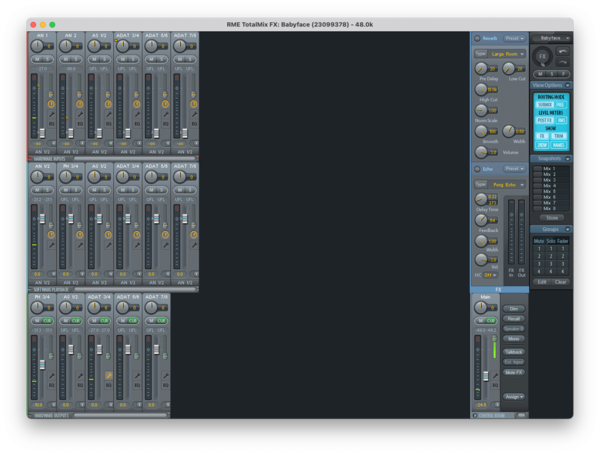This screenshot has width=600, height=454.
Task: Click the snapshot Store button
Action: pyautogui.click(x=552, y=218)
